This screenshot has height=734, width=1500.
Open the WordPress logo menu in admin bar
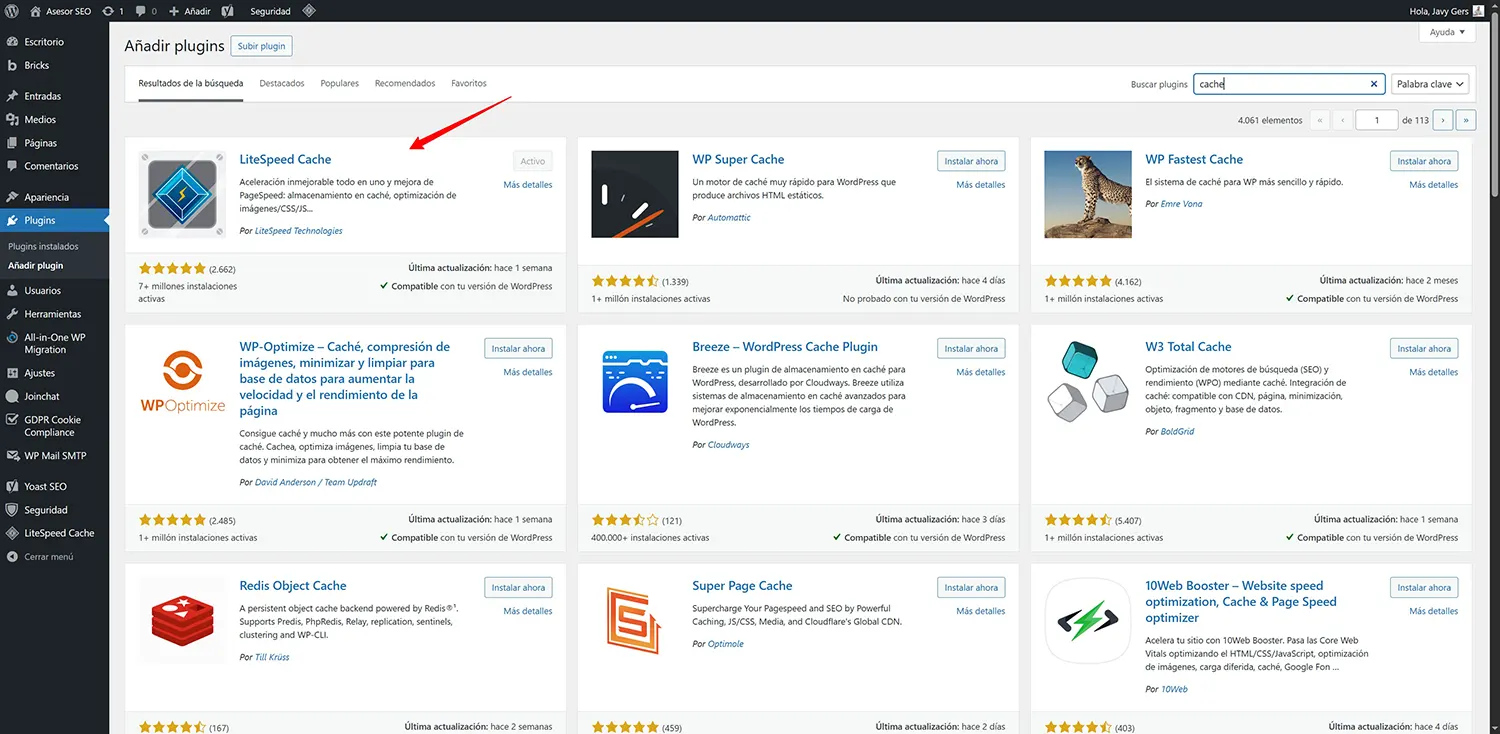coord(11,11)
